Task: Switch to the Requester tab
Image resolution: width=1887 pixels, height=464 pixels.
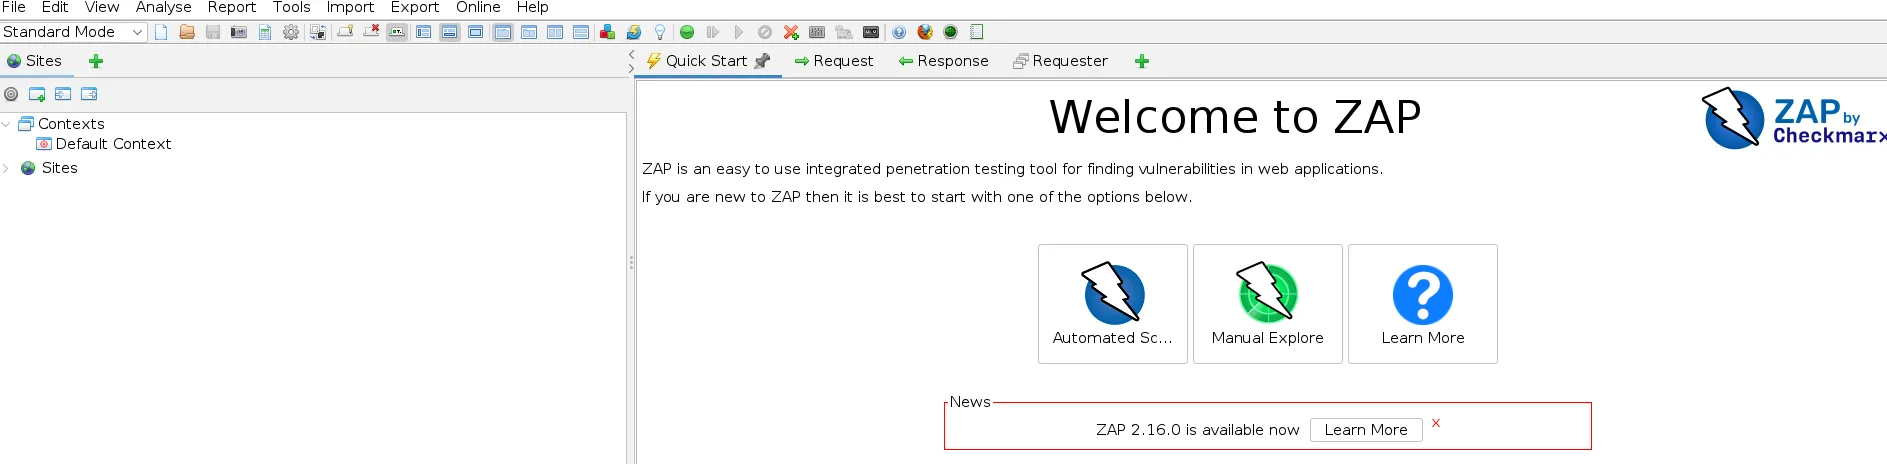Action: click(x=1060, y=61)
